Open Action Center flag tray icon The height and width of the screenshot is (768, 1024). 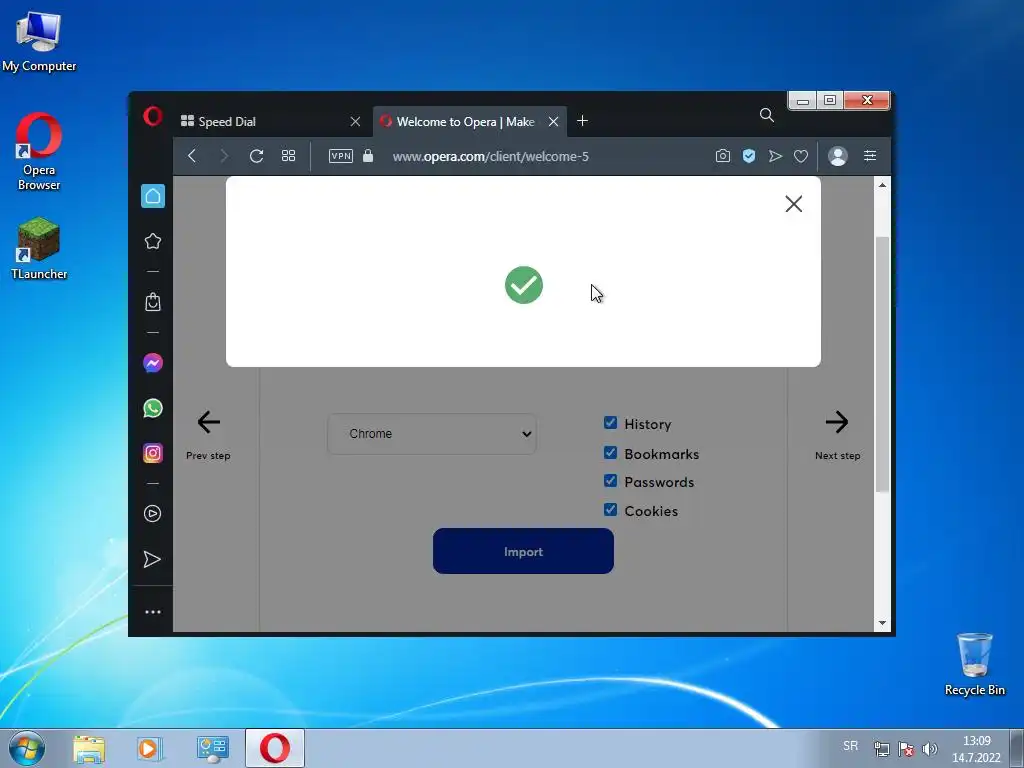(x=906, y=749)
